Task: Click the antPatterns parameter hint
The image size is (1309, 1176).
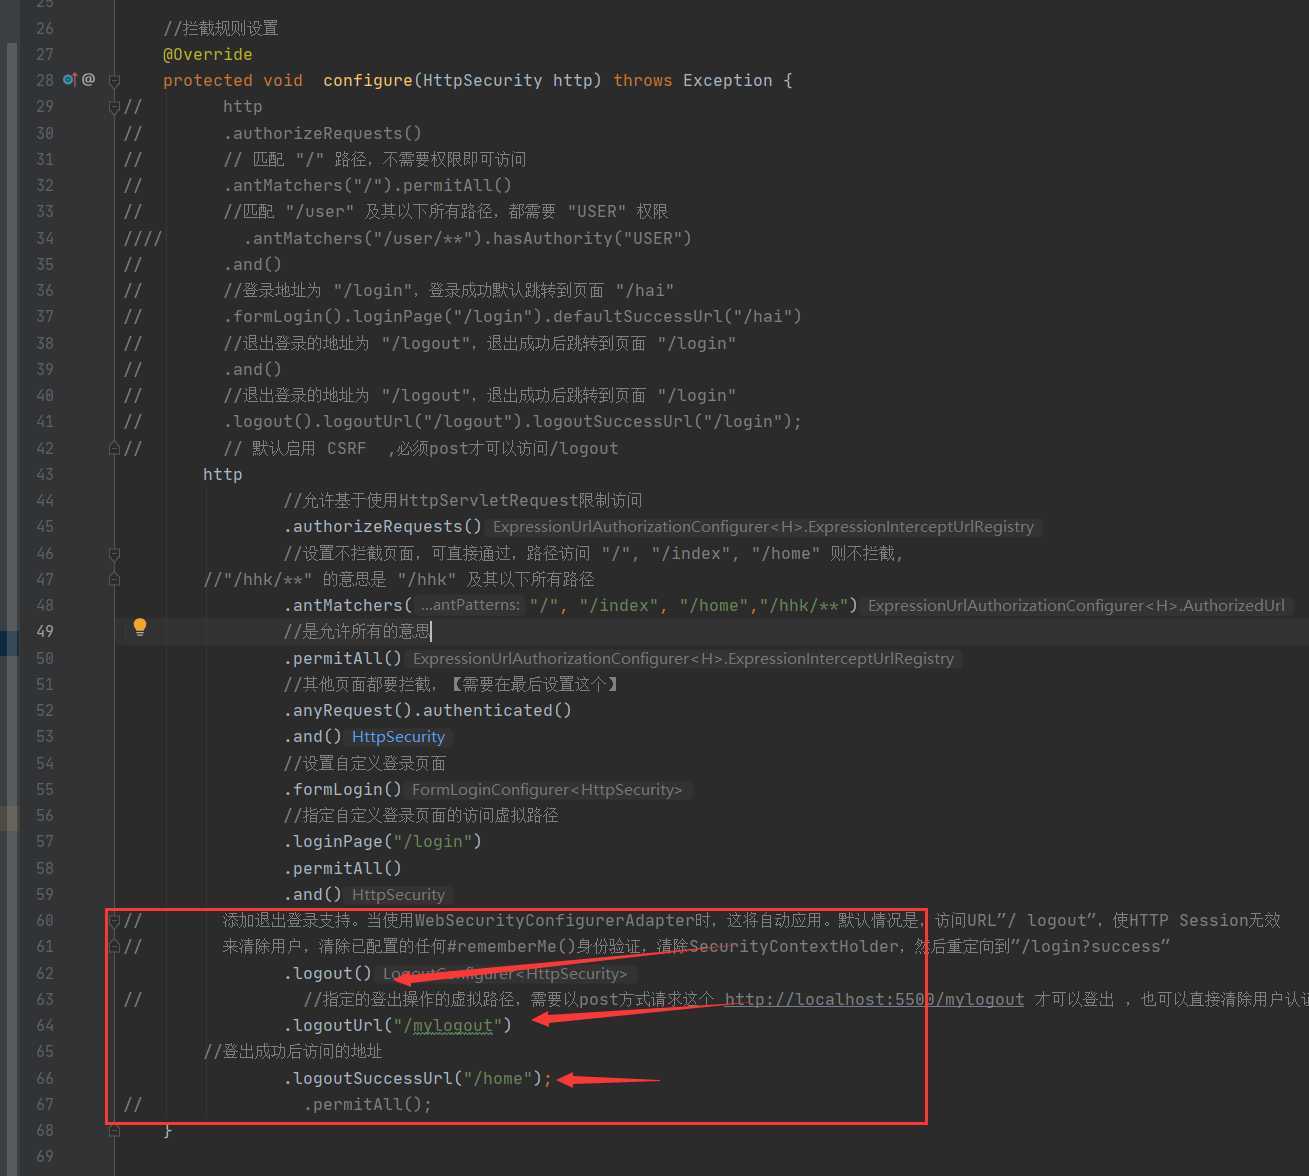Action: (470, 605)
